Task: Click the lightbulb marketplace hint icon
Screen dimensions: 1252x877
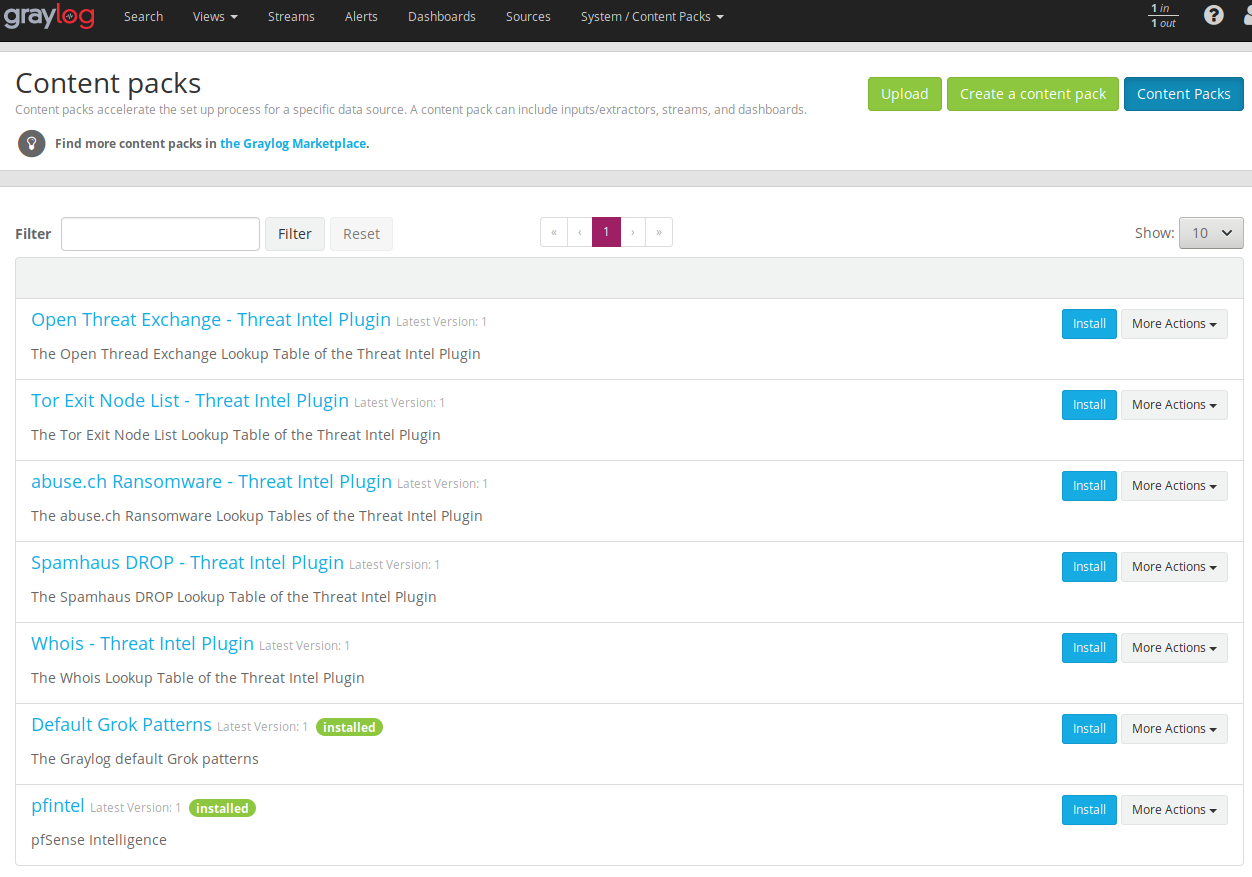Action: click(x=32, y=143)
